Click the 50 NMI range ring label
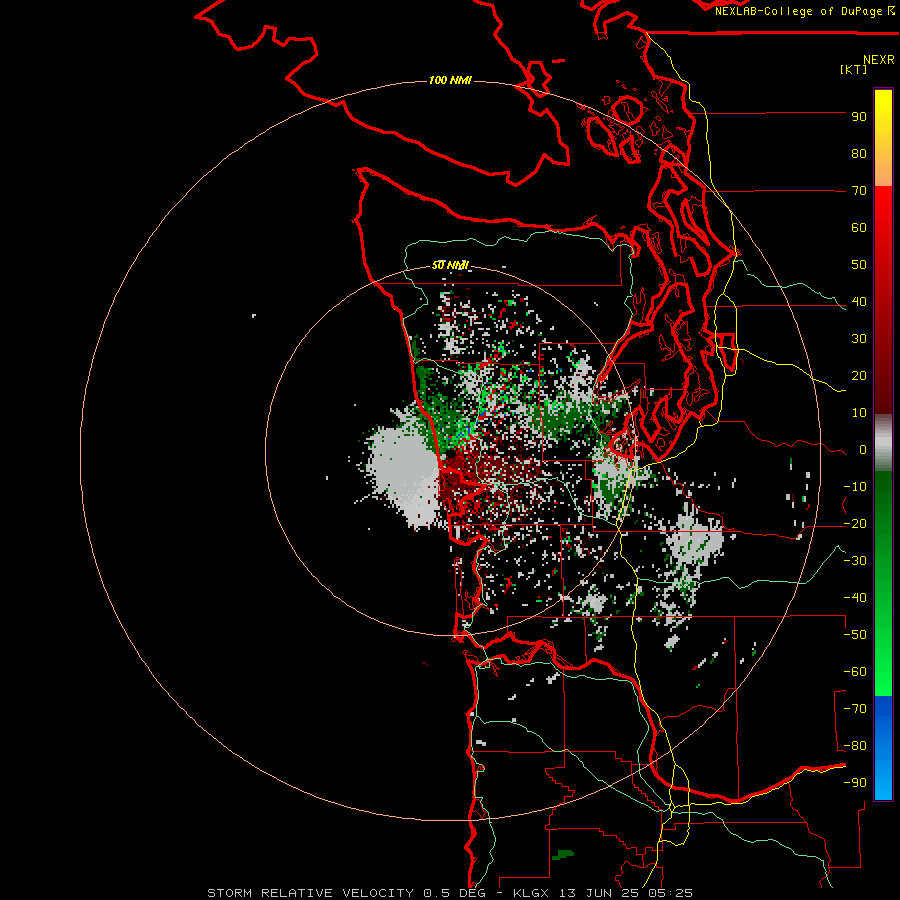The image size is (900, 900). (x=450, y=265)
